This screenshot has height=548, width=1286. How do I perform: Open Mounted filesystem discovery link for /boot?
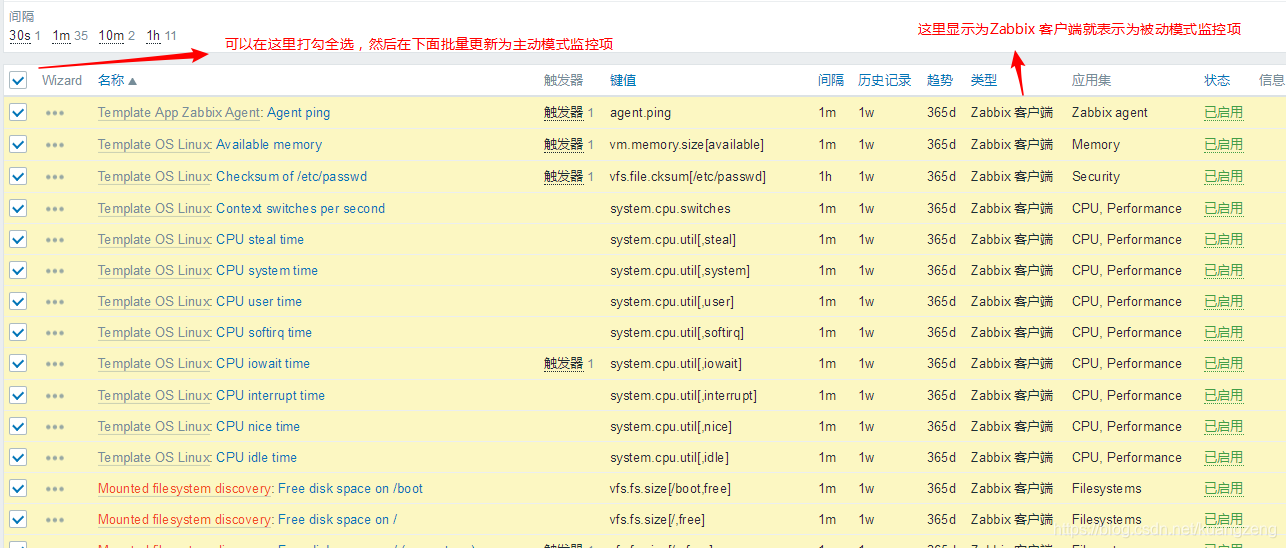[x=184, y=489]
